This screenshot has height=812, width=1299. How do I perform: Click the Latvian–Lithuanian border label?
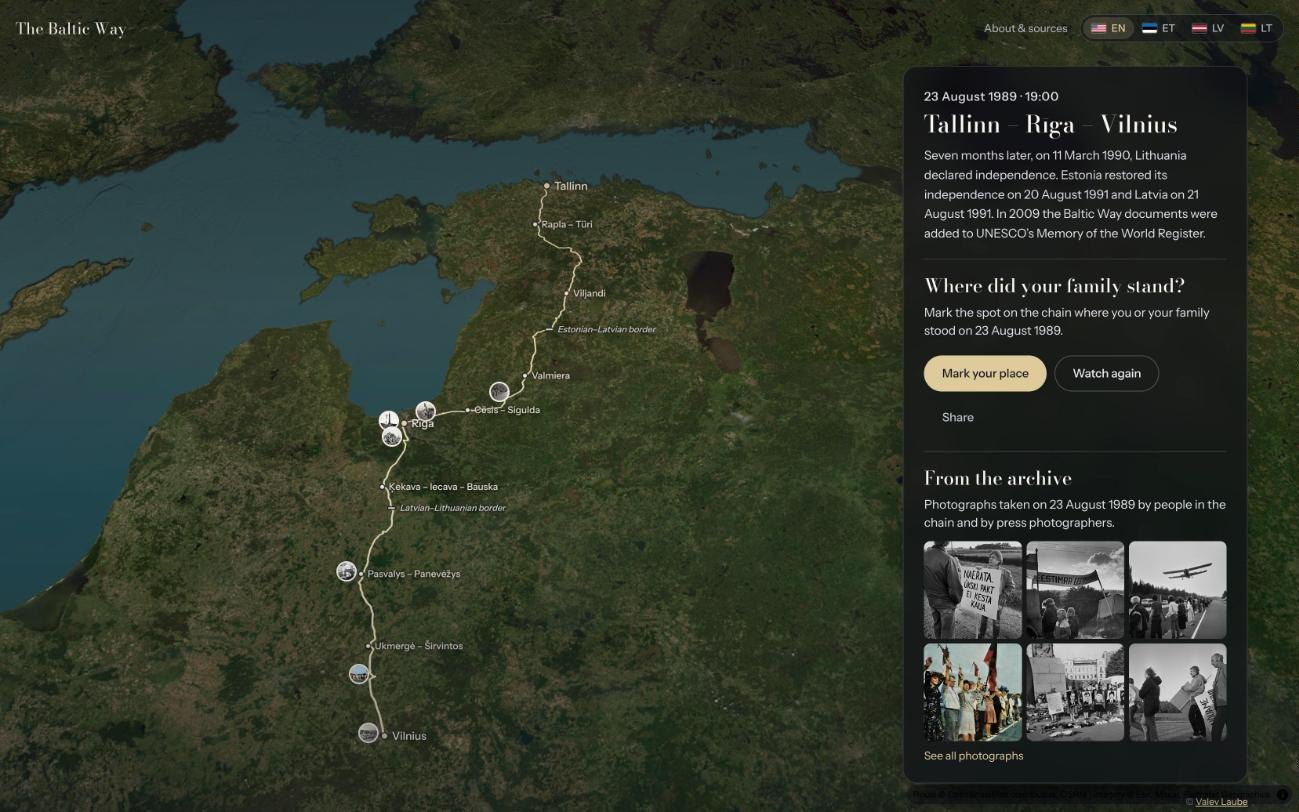[452, 508]
